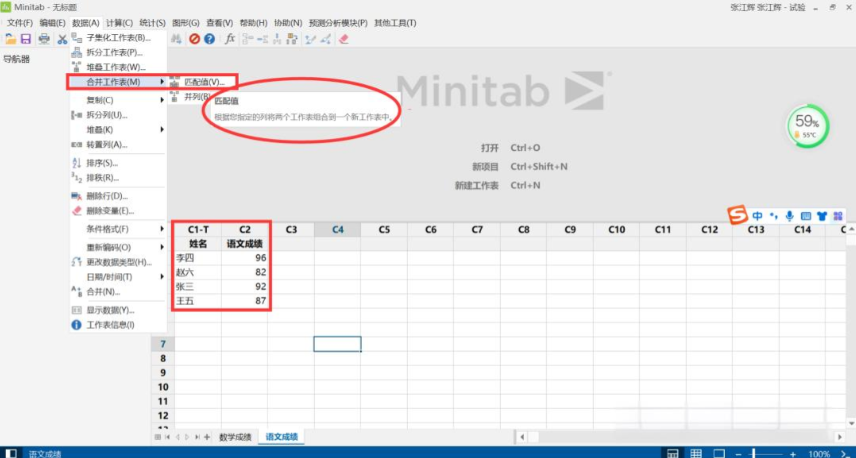
Task: Open the 文件(F) menu
Action: (20, 23)
